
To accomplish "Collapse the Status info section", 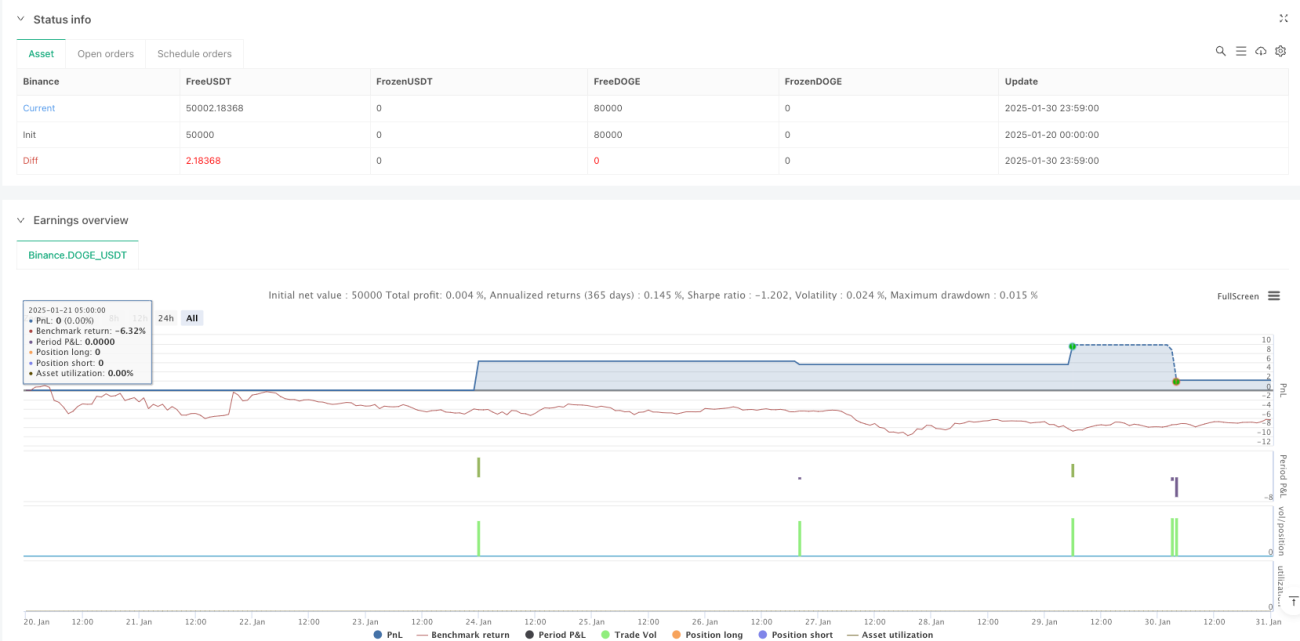I will [22, 19].
